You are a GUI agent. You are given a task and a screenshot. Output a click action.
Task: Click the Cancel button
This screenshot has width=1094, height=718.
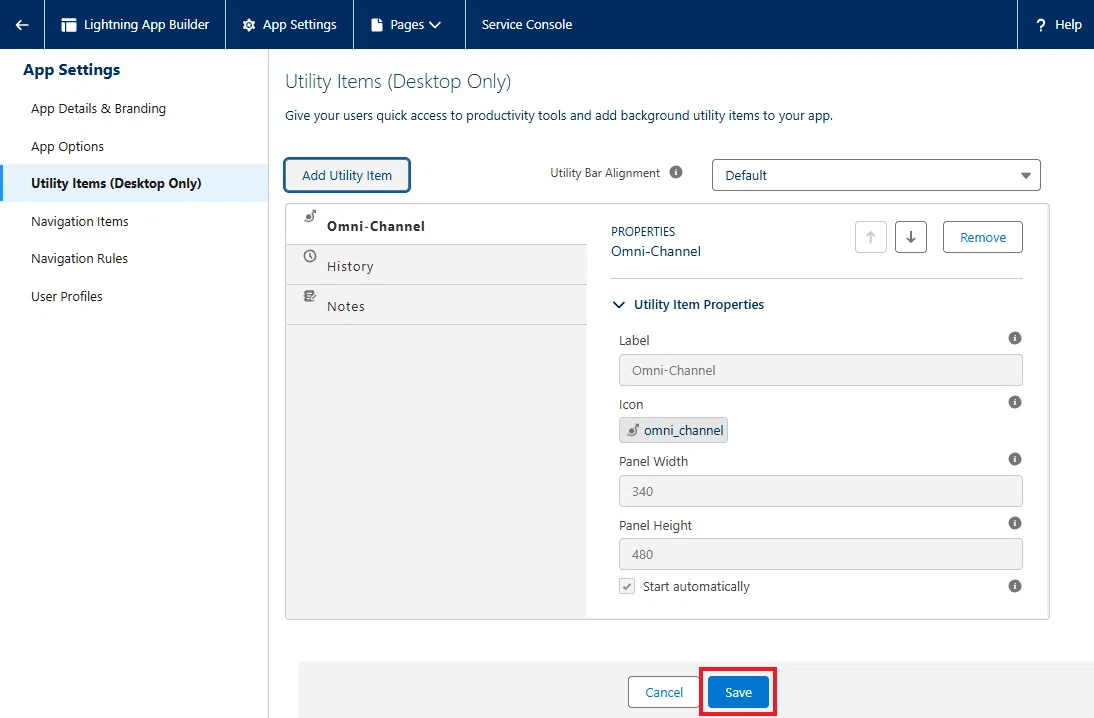tap(664, 692)
